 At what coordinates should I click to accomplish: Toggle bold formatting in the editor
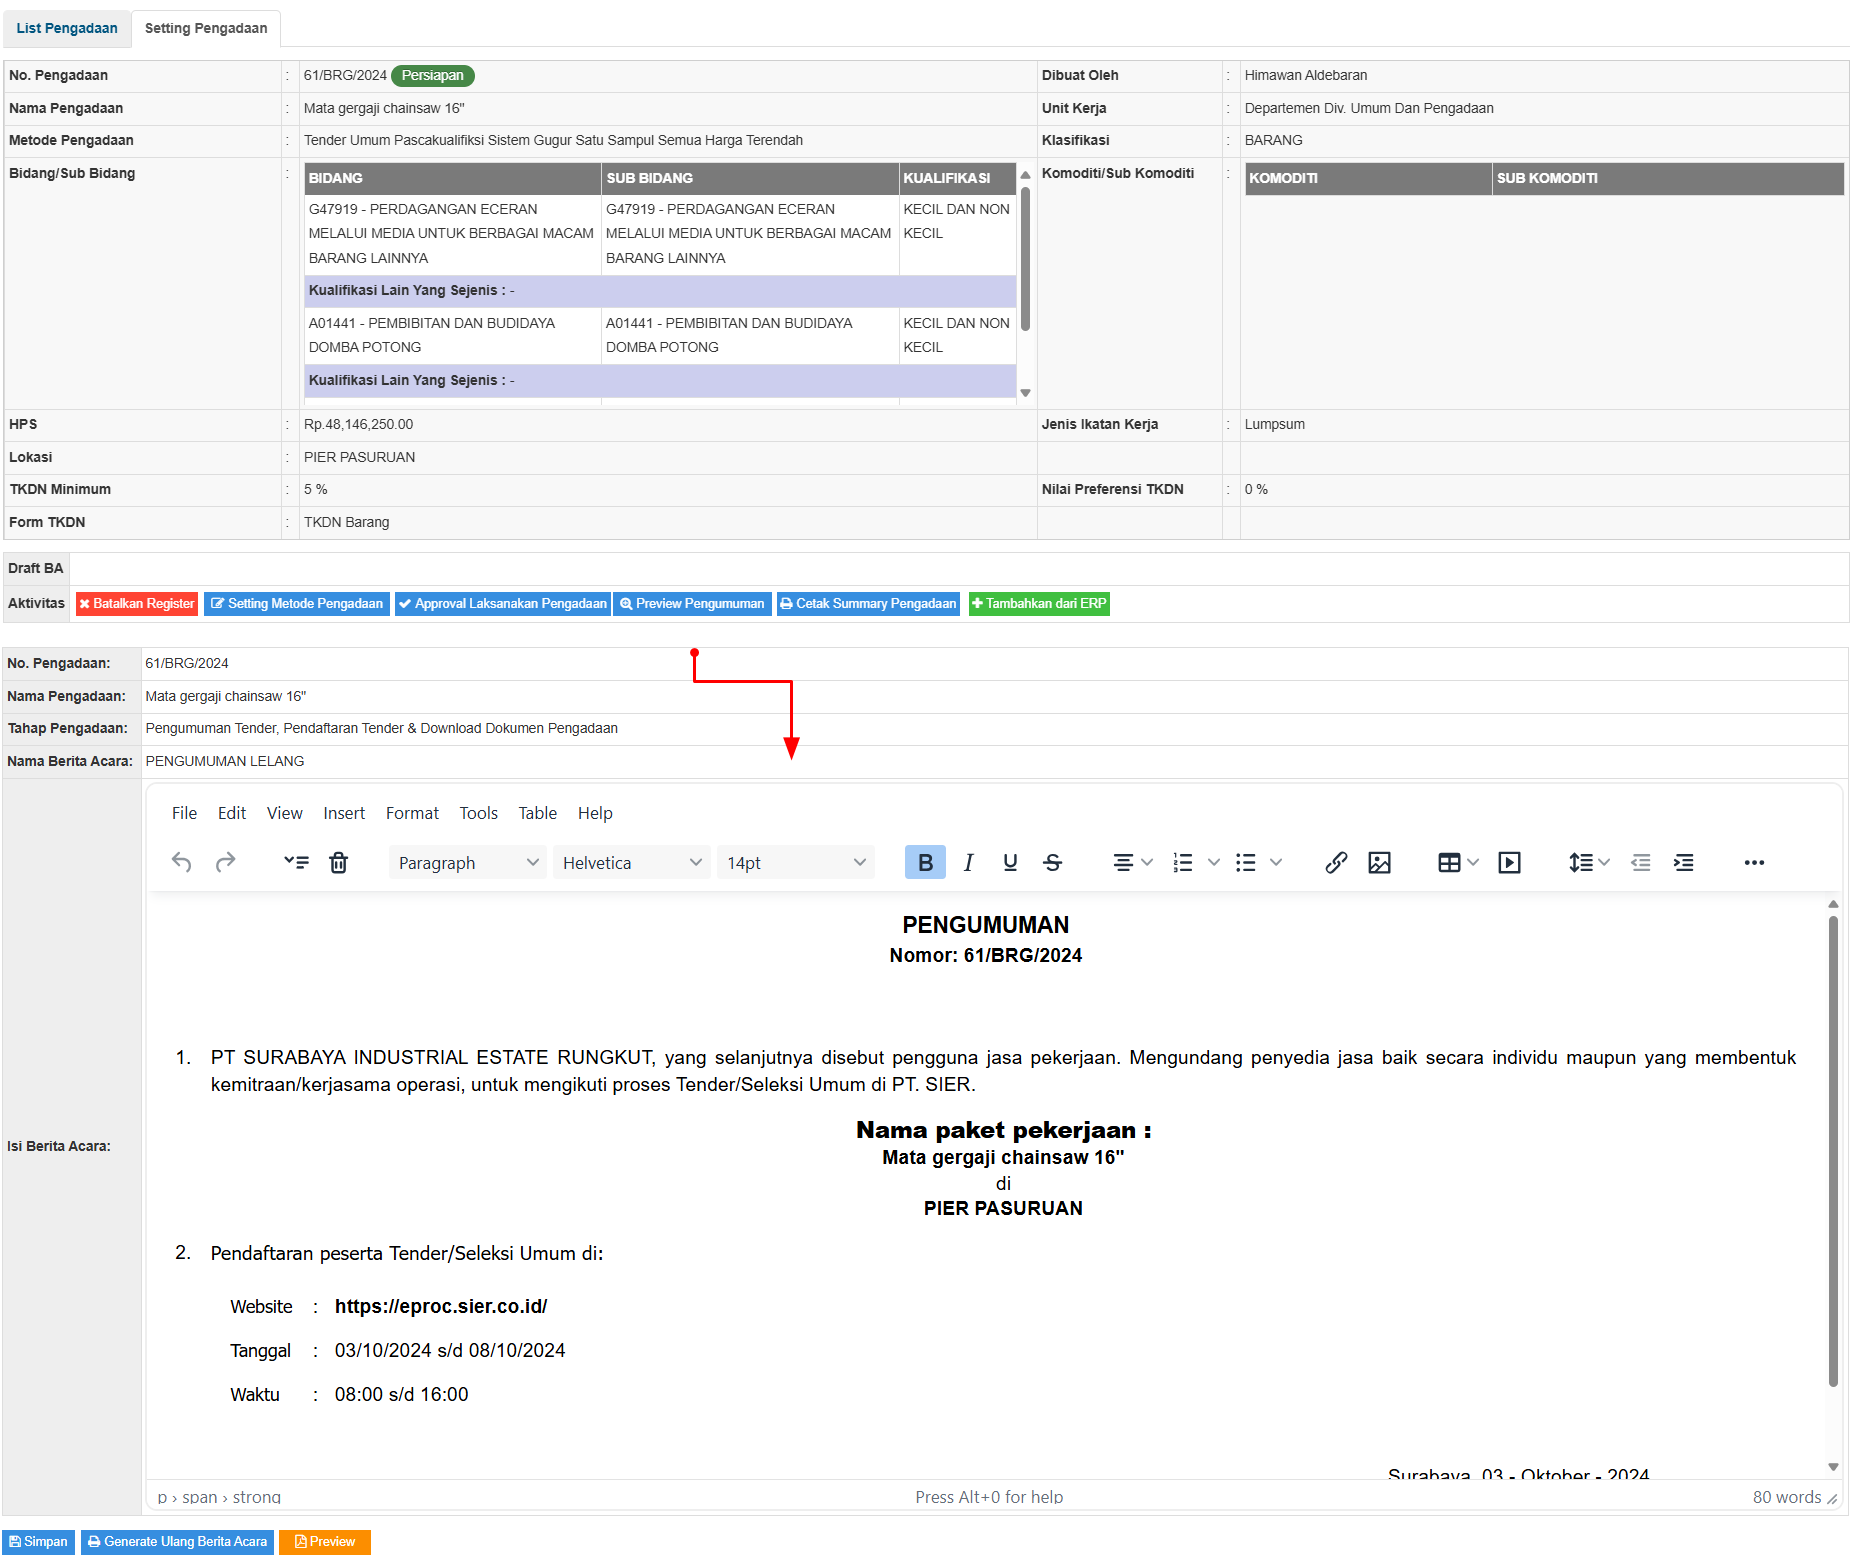[925, 863]
